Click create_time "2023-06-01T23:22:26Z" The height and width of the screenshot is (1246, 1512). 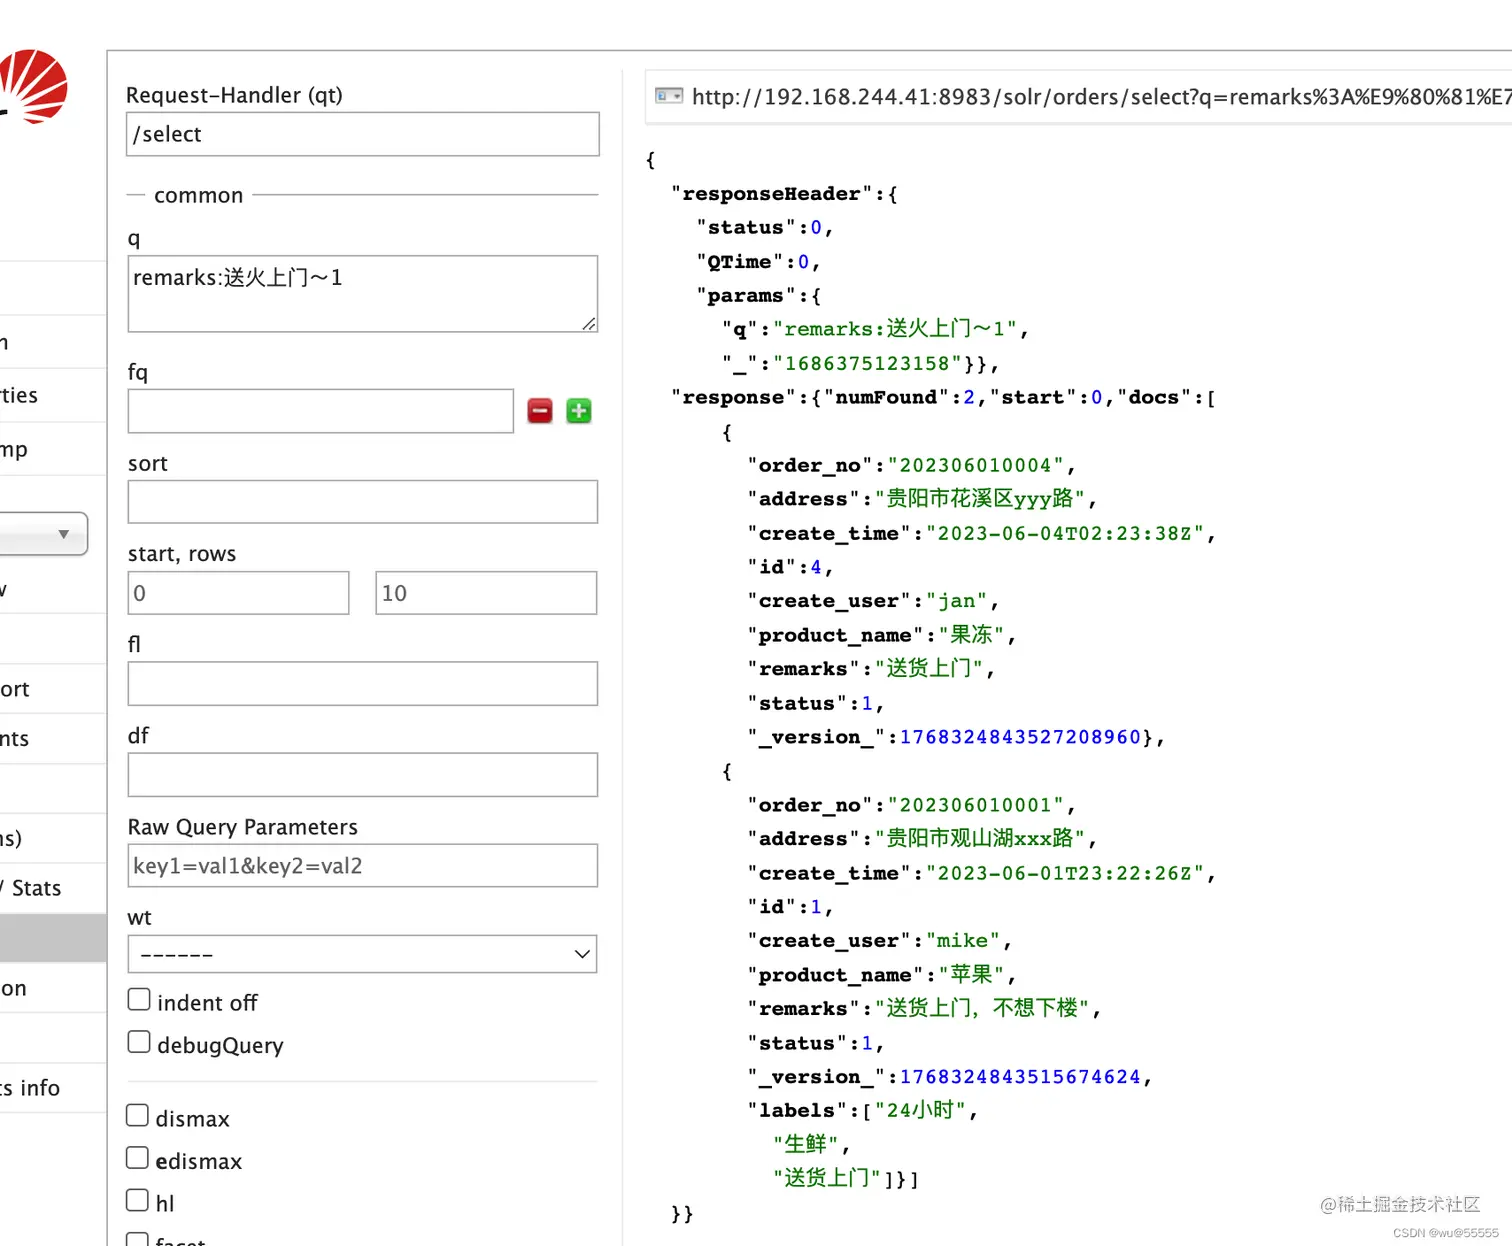1064,873
